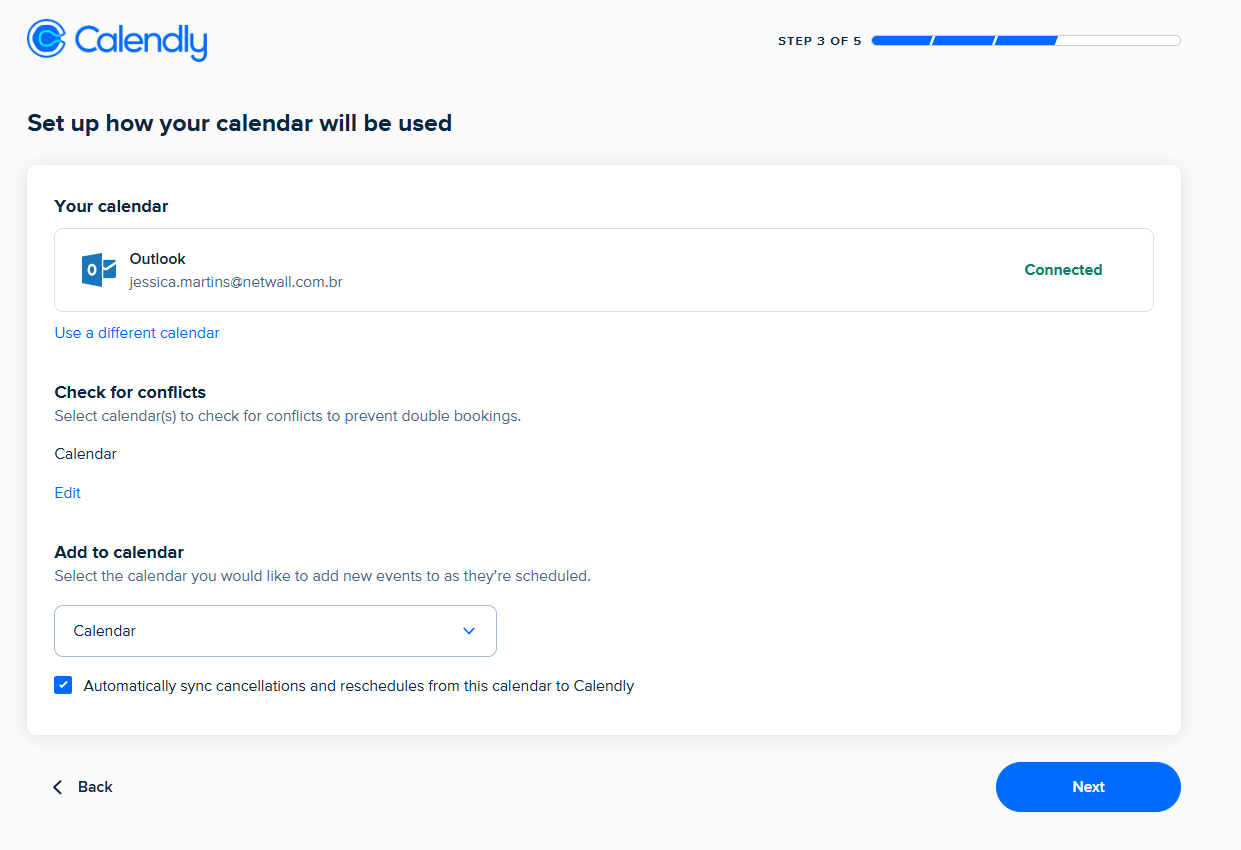Viewport: 1241px width, 850px height.
Task: Click the jessica.martins email address
Action: (x=236, y=282)
